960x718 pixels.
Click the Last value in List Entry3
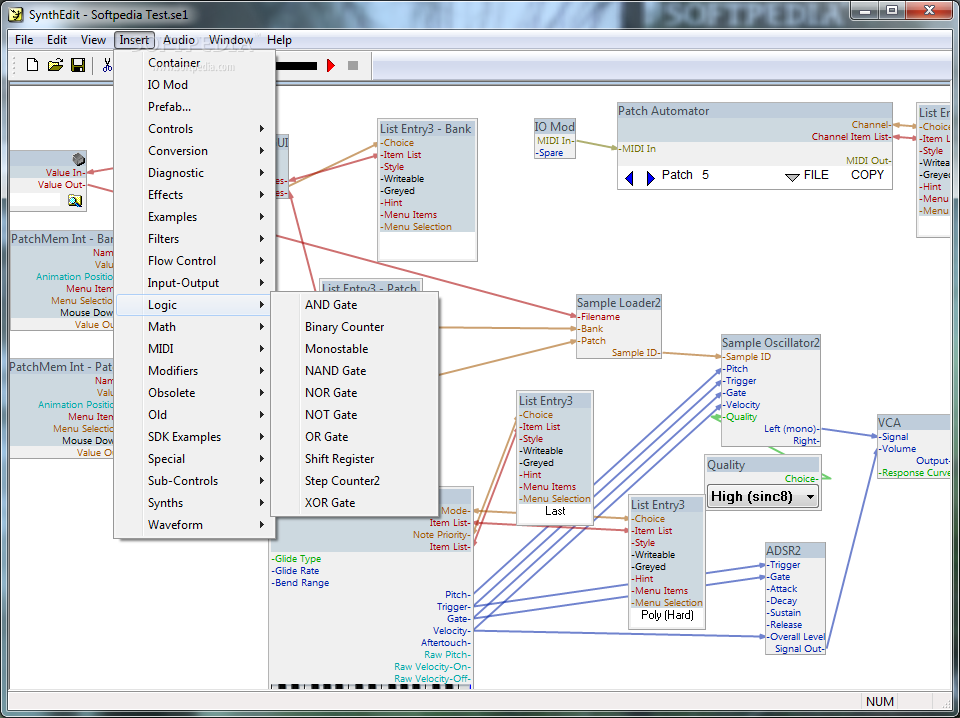click(x=555, y=511)
